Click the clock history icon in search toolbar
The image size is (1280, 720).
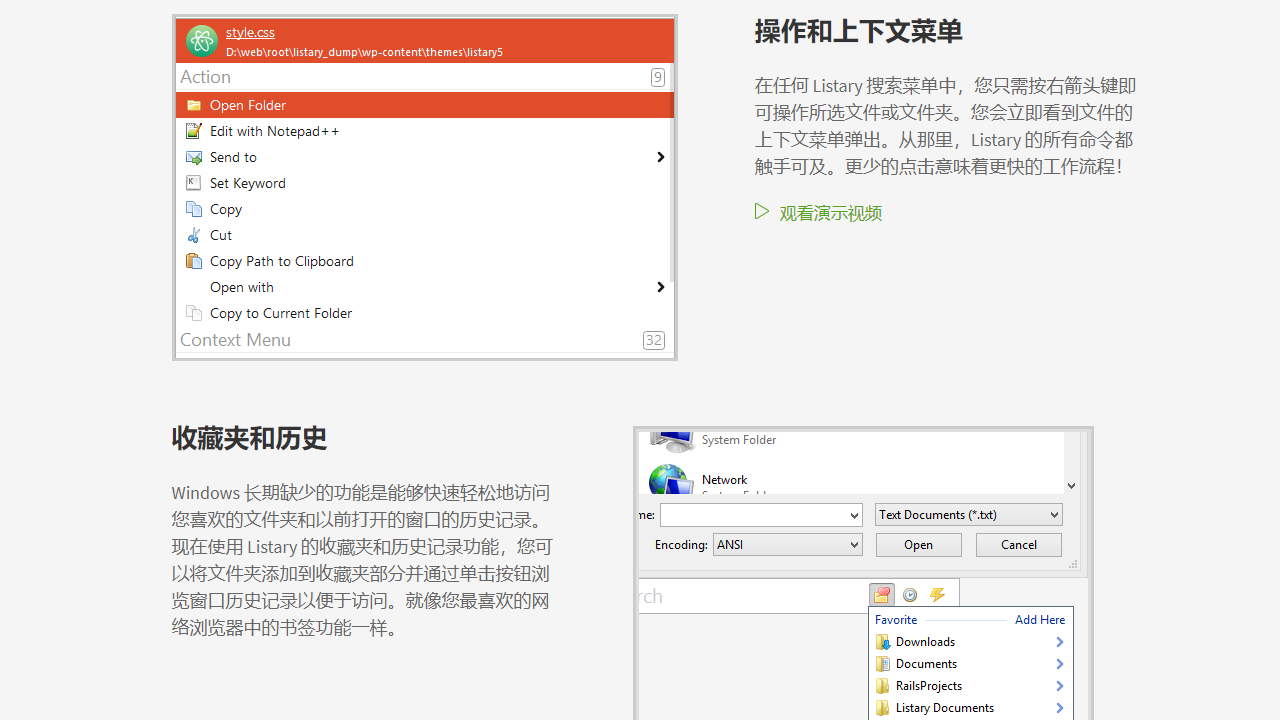[x=910, y=595]
